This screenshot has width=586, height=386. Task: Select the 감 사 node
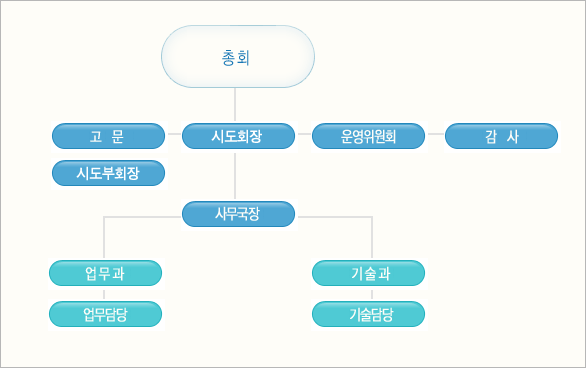coord(502,136)
